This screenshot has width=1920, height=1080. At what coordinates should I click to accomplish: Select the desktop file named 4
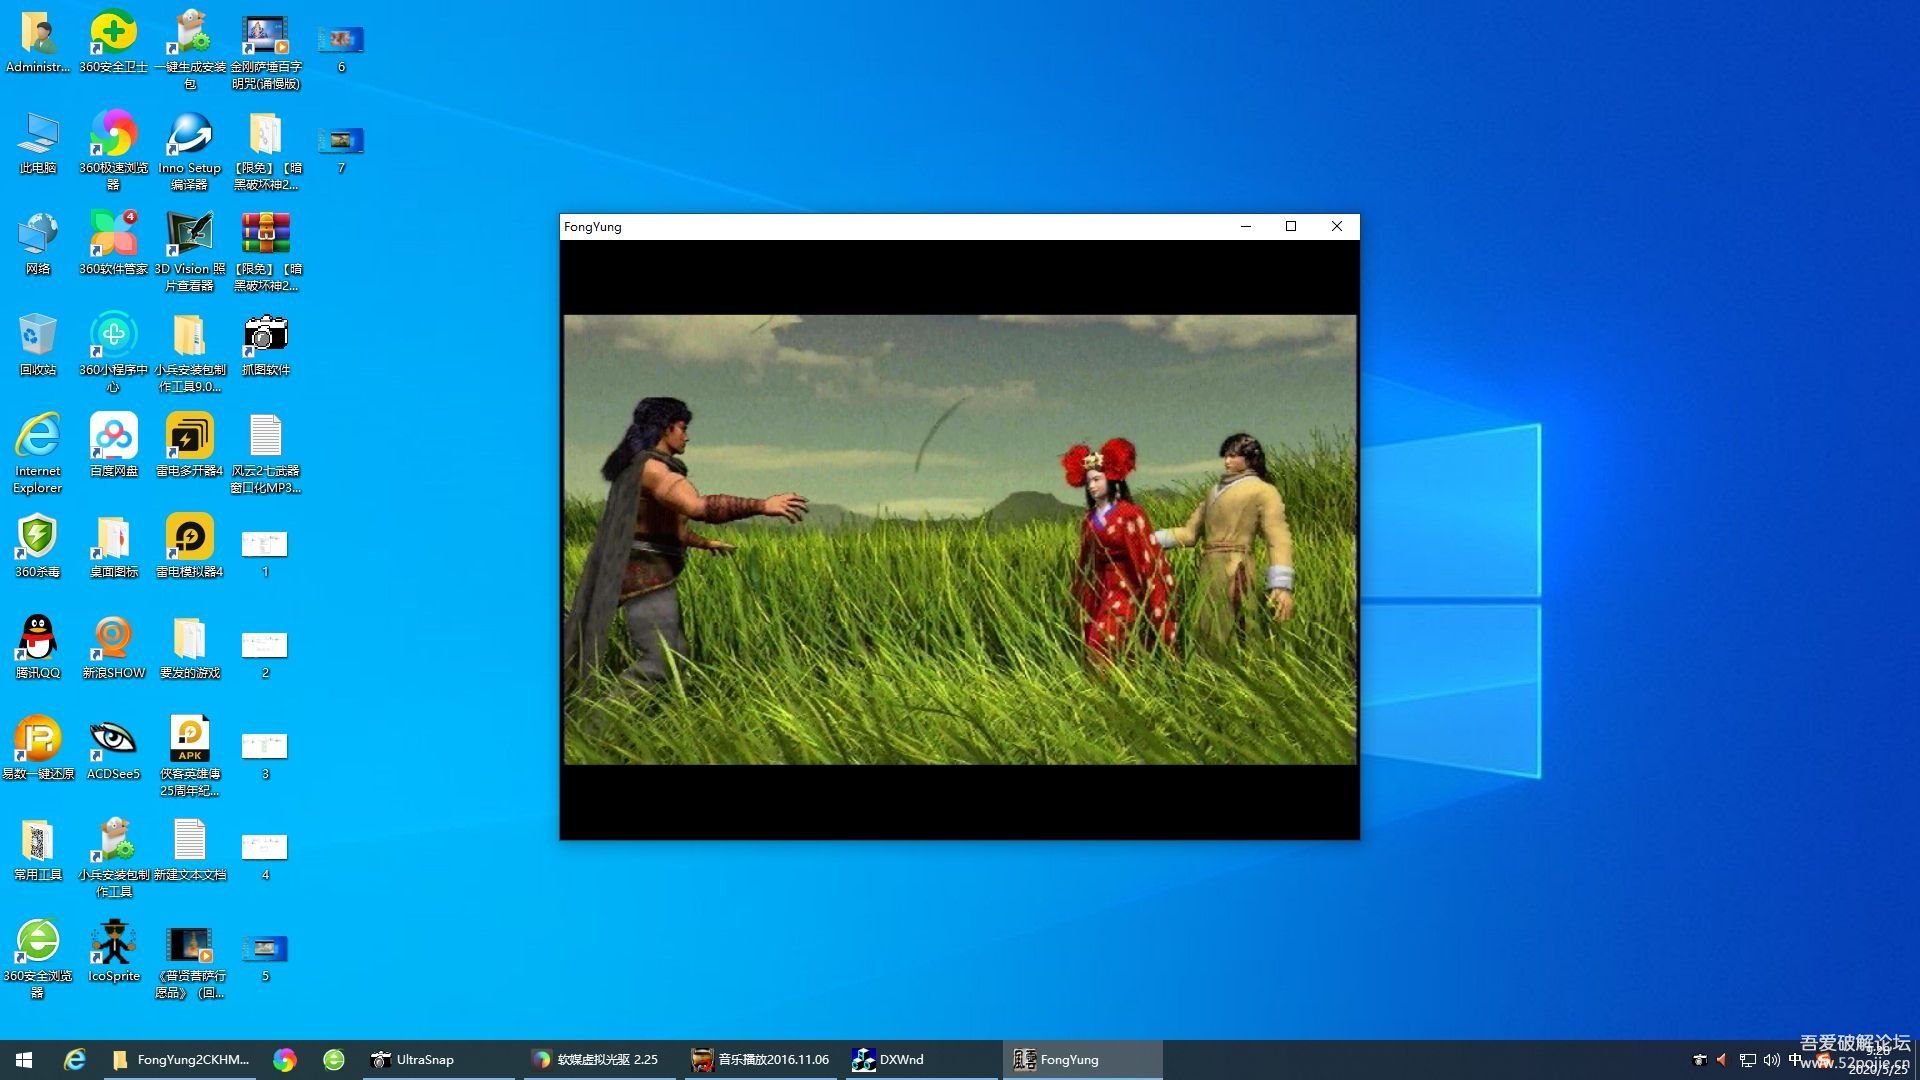(x=265, y=856)
